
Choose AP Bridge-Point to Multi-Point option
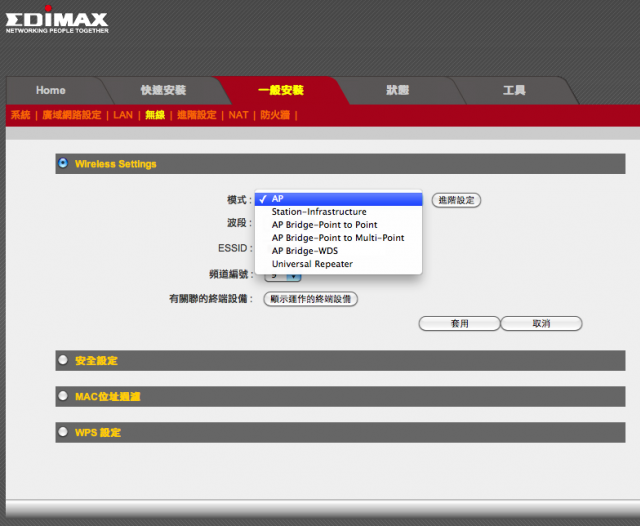coord(338,238)
